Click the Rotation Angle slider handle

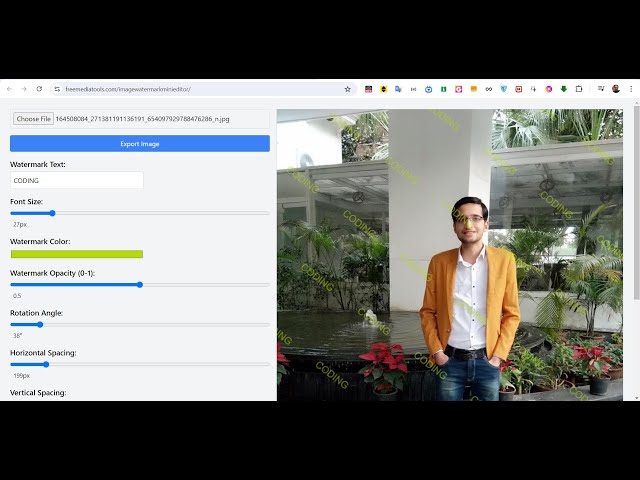[x=40, y=324]
